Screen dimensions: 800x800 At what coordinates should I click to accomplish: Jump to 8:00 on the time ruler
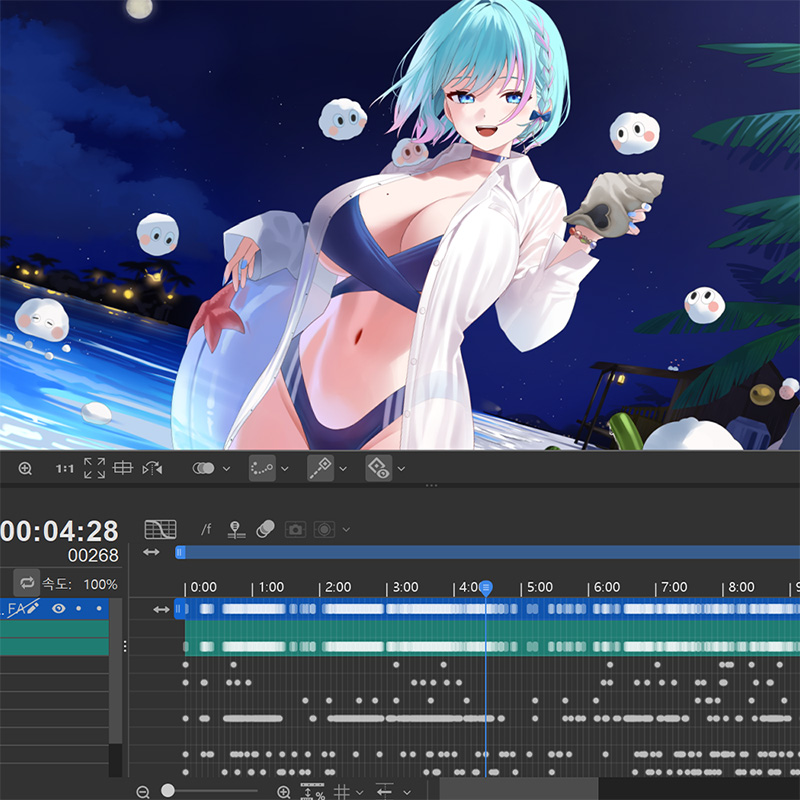click(741, 587)
